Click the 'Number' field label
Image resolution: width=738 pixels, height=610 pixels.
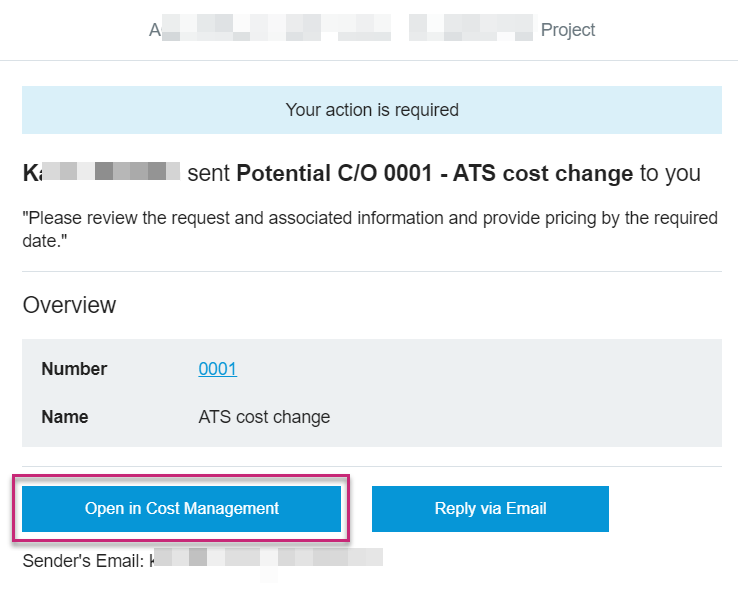(74, 369)
